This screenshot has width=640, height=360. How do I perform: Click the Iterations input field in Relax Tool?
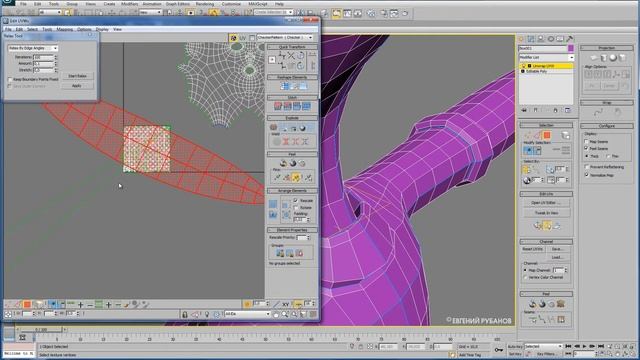(x=43, y=57)
